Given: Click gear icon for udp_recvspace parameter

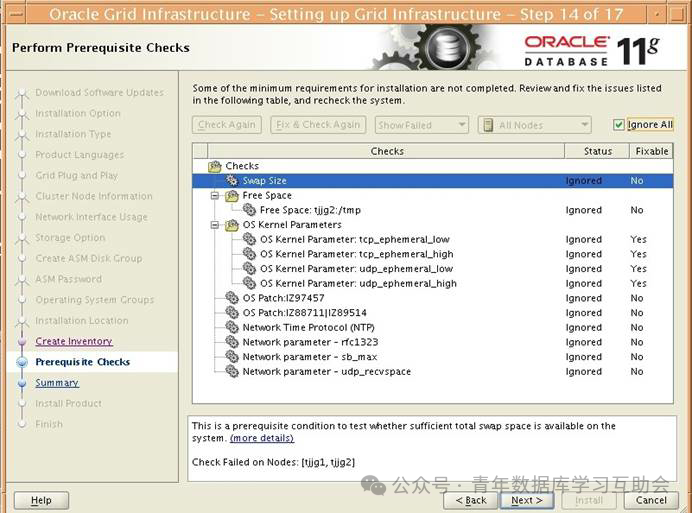Looking at the screenshot, I should pyautogui.click(x=232, y=371).
